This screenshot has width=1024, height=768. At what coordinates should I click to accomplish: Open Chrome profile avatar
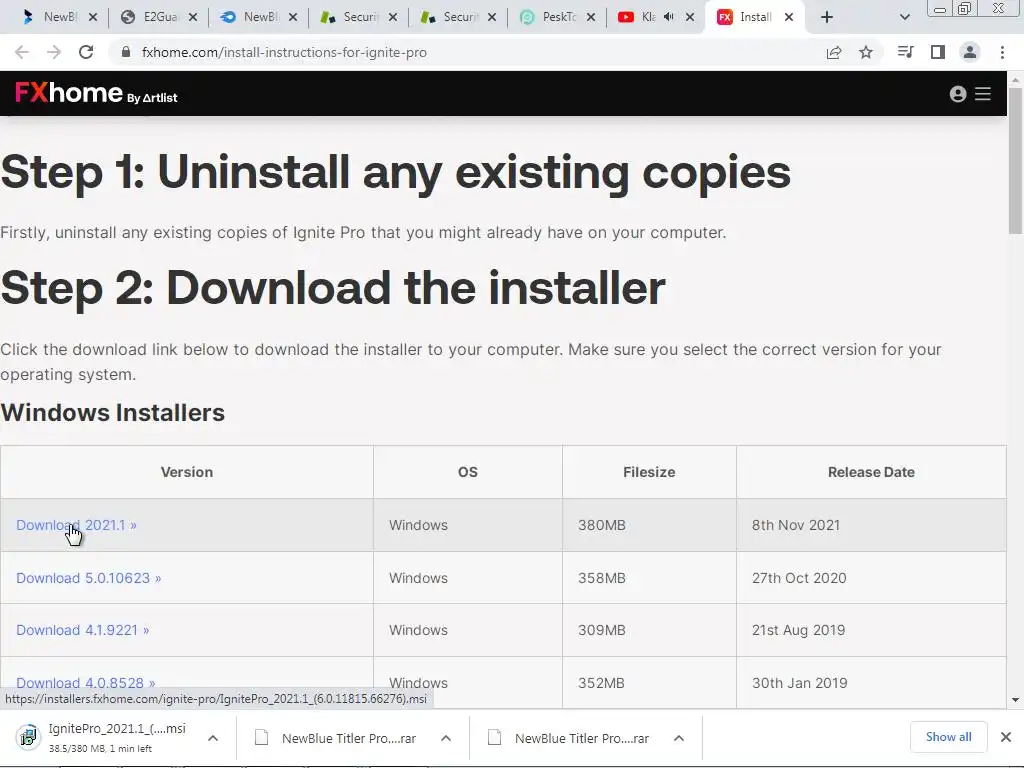(970, 52)
